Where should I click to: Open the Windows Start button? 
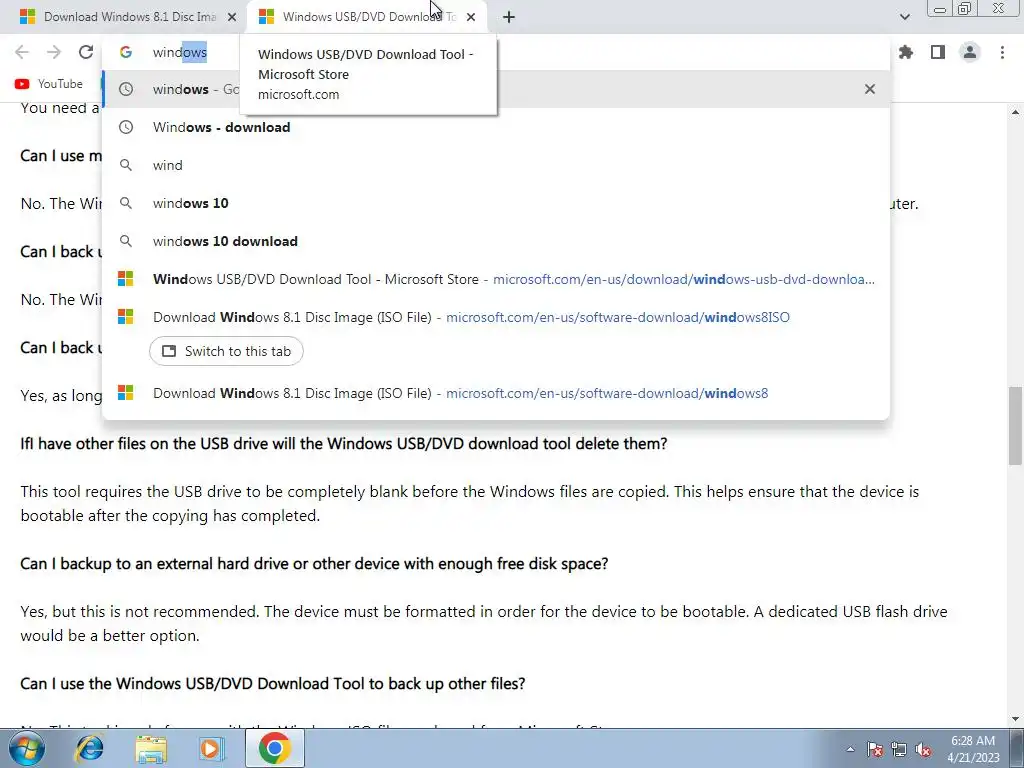pyautogui.click(x=26, y=748)
